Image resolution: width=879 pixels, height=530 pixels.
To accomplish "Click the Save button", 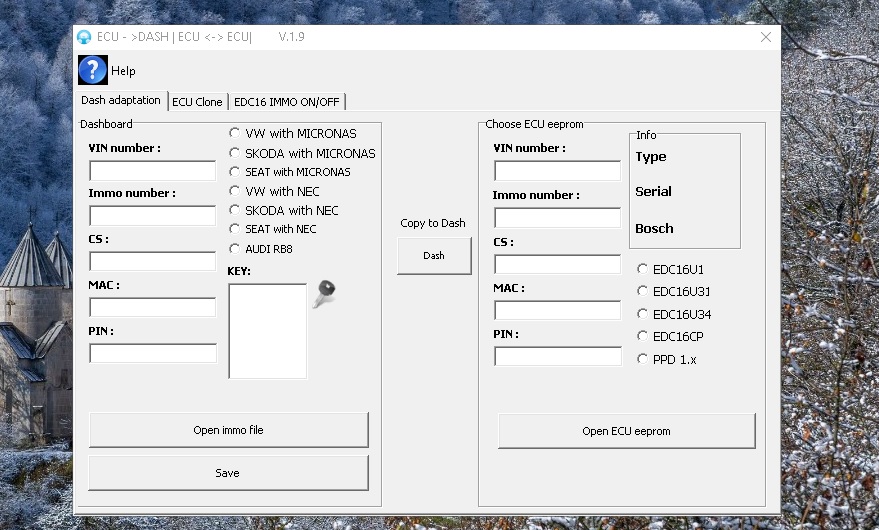I will pos(228,473).
